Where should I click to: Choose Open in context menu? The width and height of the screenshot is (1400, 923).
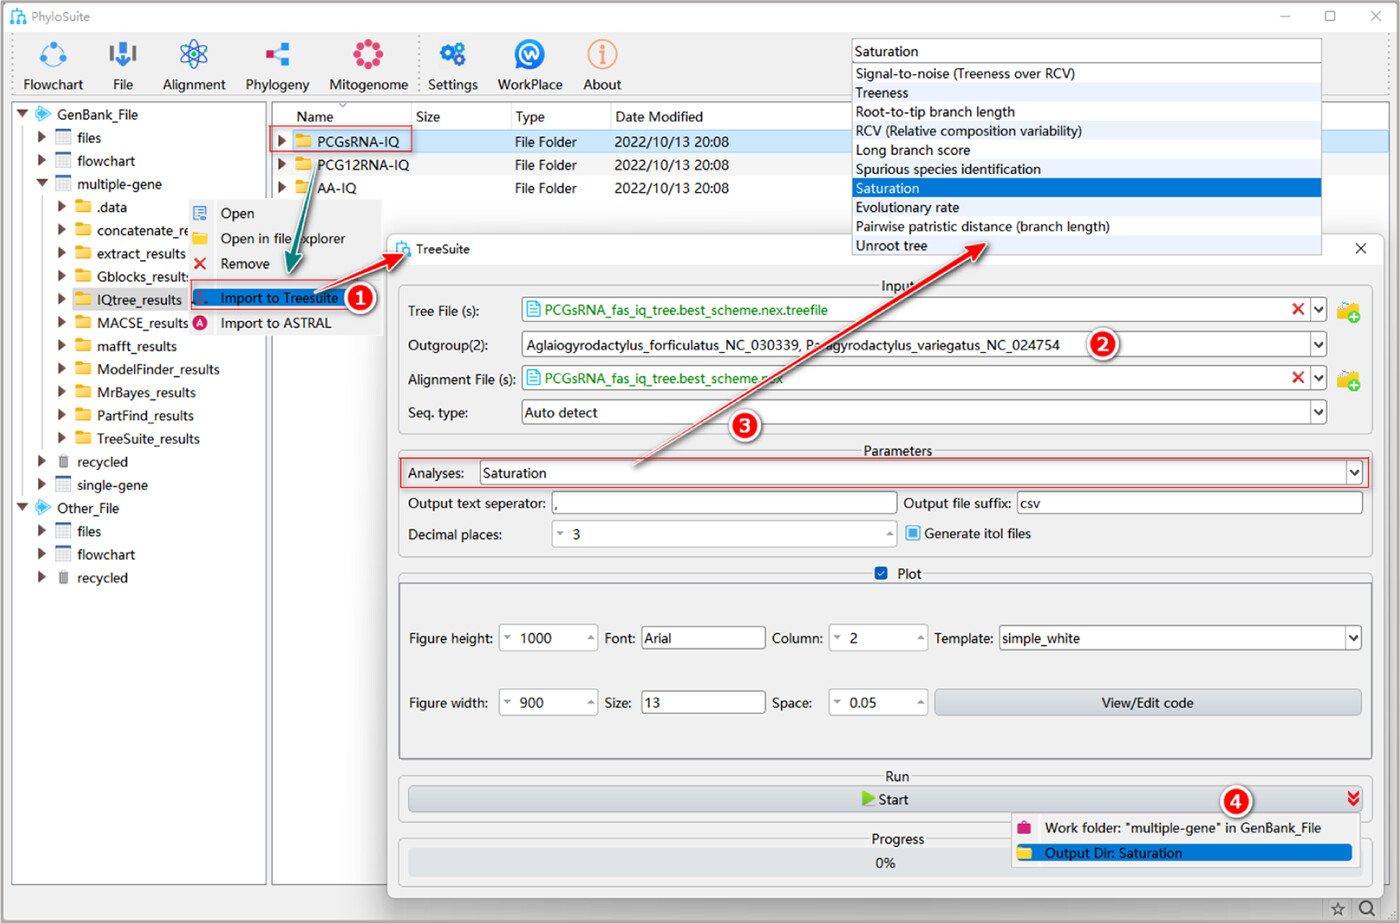pos(237,213)
